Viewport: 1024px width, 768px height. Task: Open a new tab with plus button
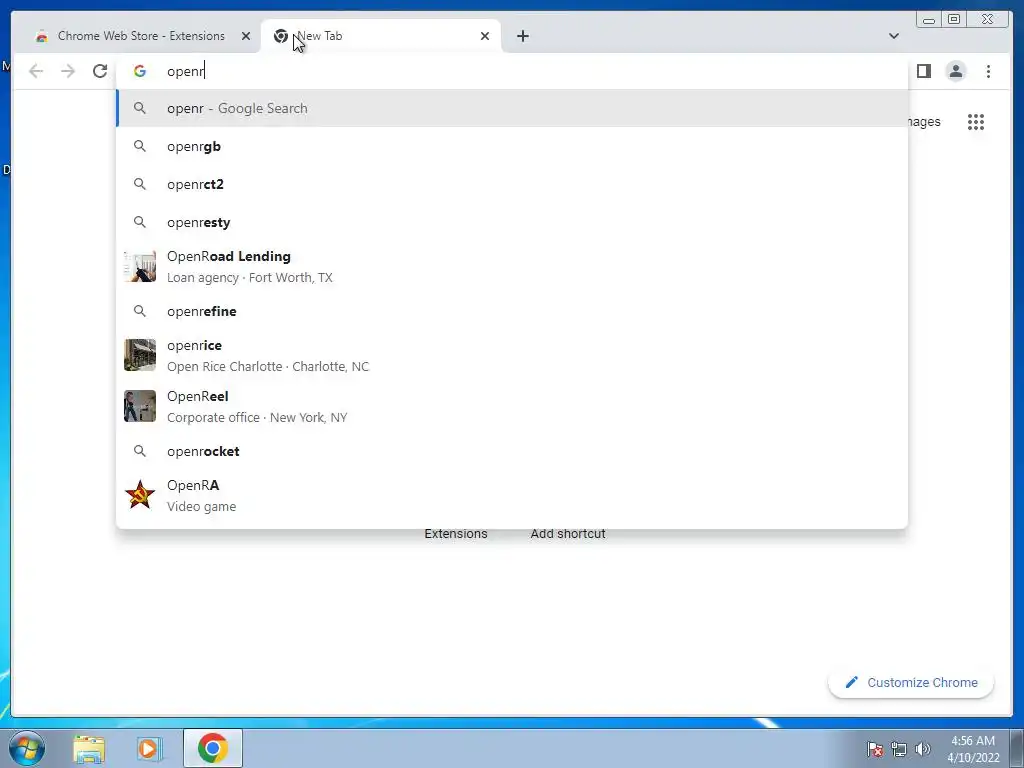coord(522,36)
